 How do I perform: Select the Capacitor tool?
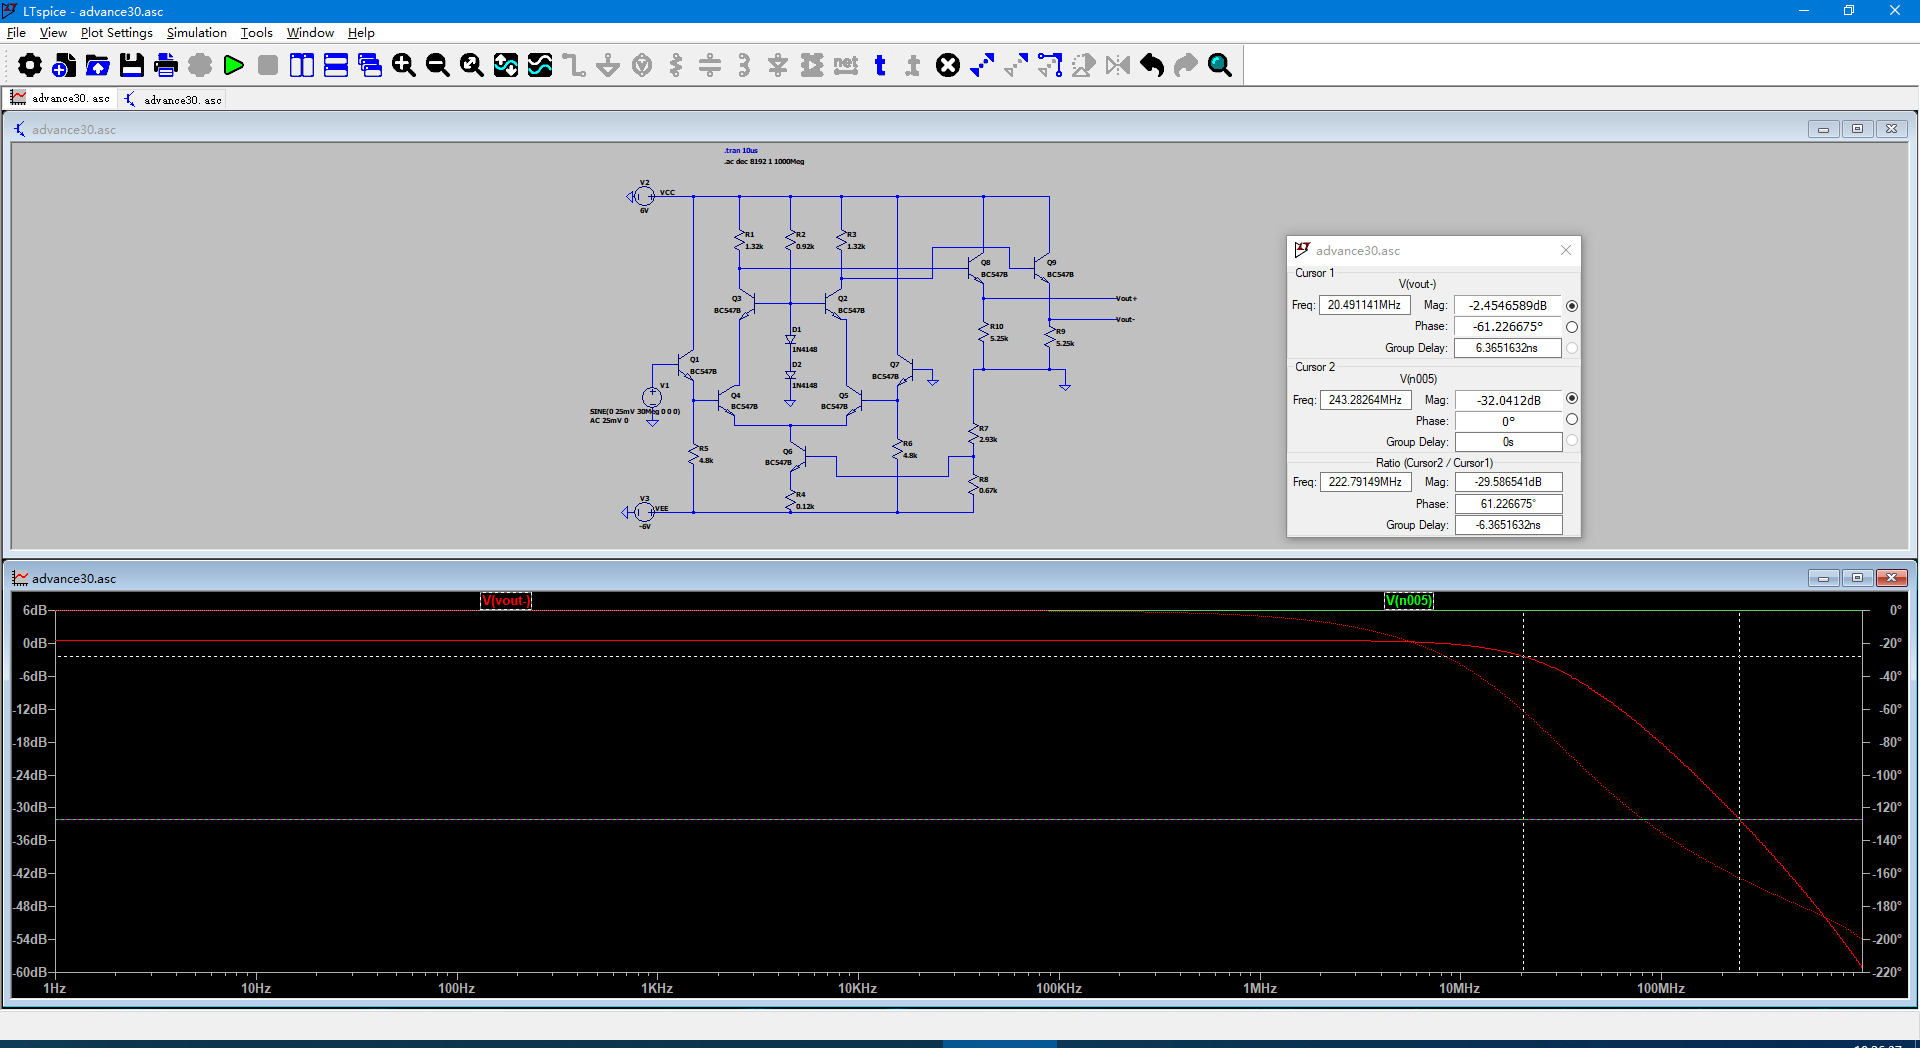pos(710,65)
